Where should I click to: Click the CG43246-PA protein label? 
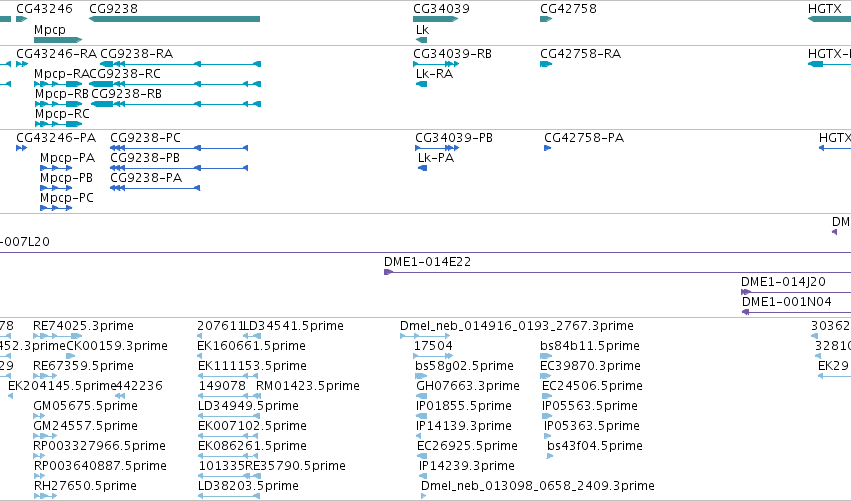point(56,138)
